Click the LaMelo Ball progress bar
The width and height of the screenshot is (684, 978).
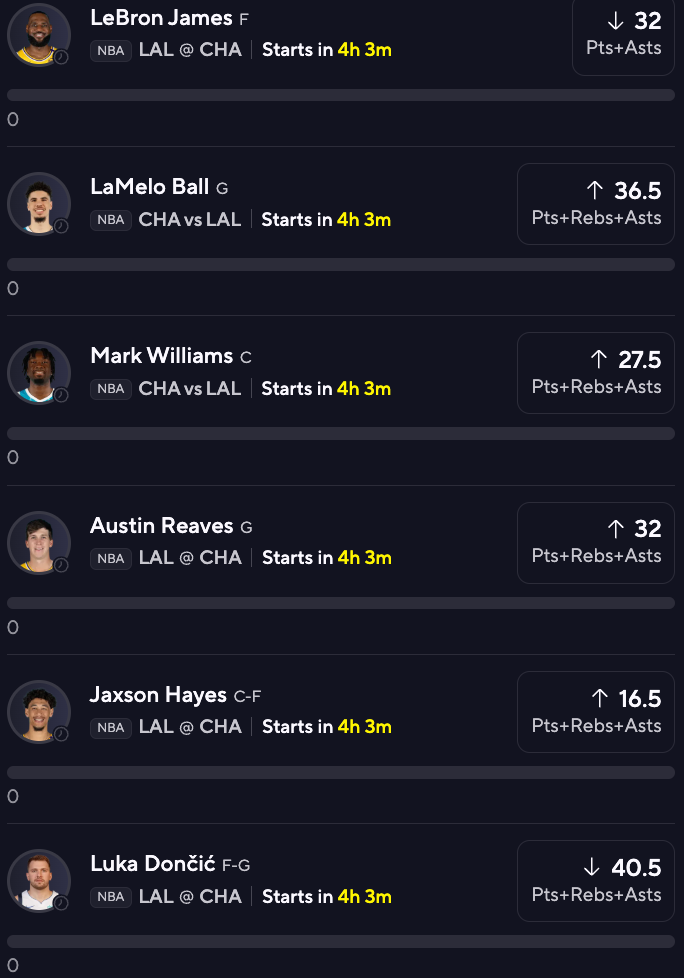coord(341,265)
